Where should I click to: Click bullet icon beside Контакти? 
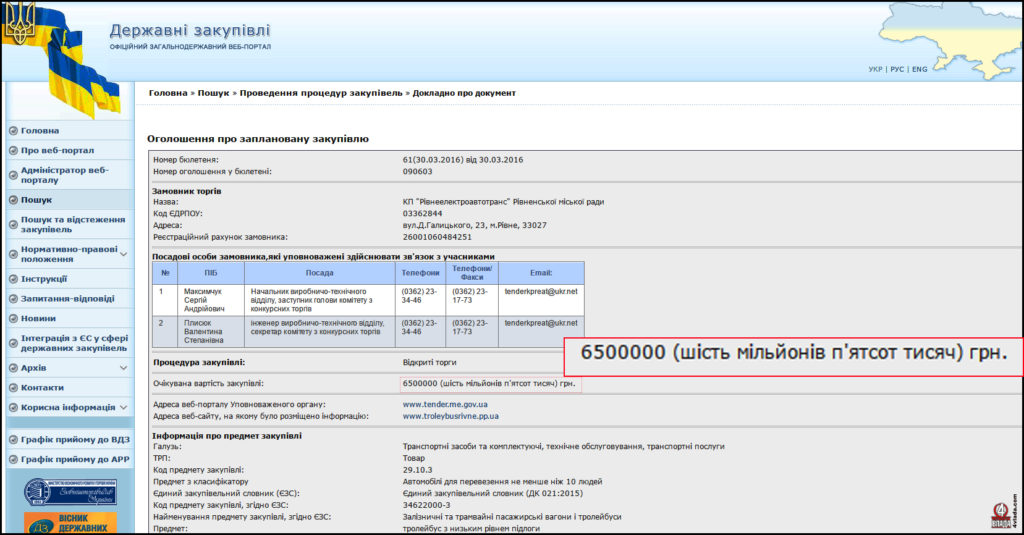13,388
